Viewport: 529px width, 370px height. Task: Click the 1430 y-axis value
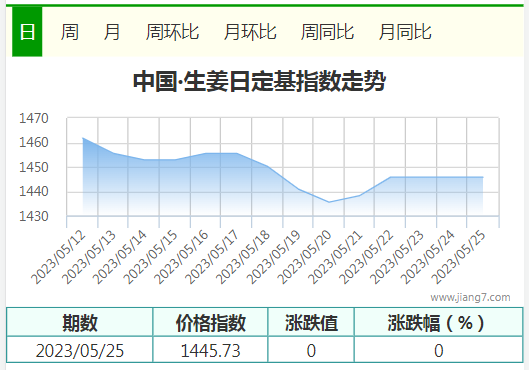tap(34, 216)
